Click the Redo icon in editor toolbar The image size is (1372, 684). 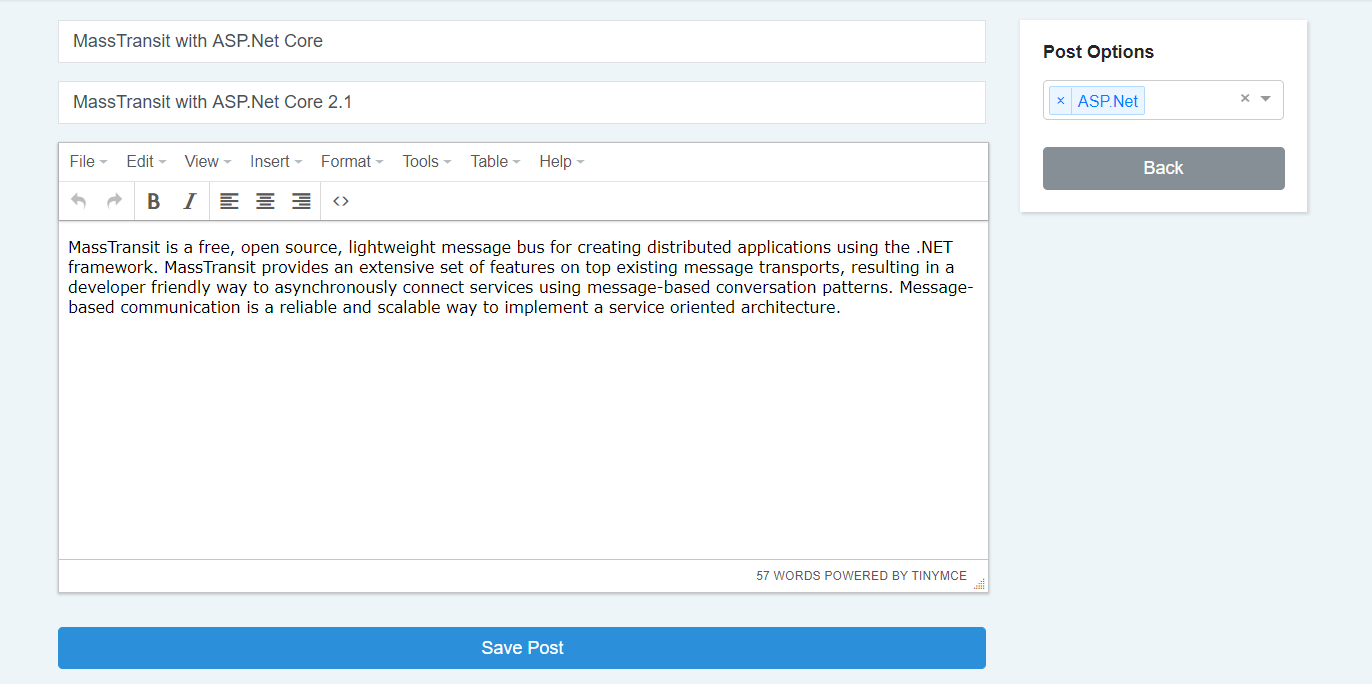114,201
